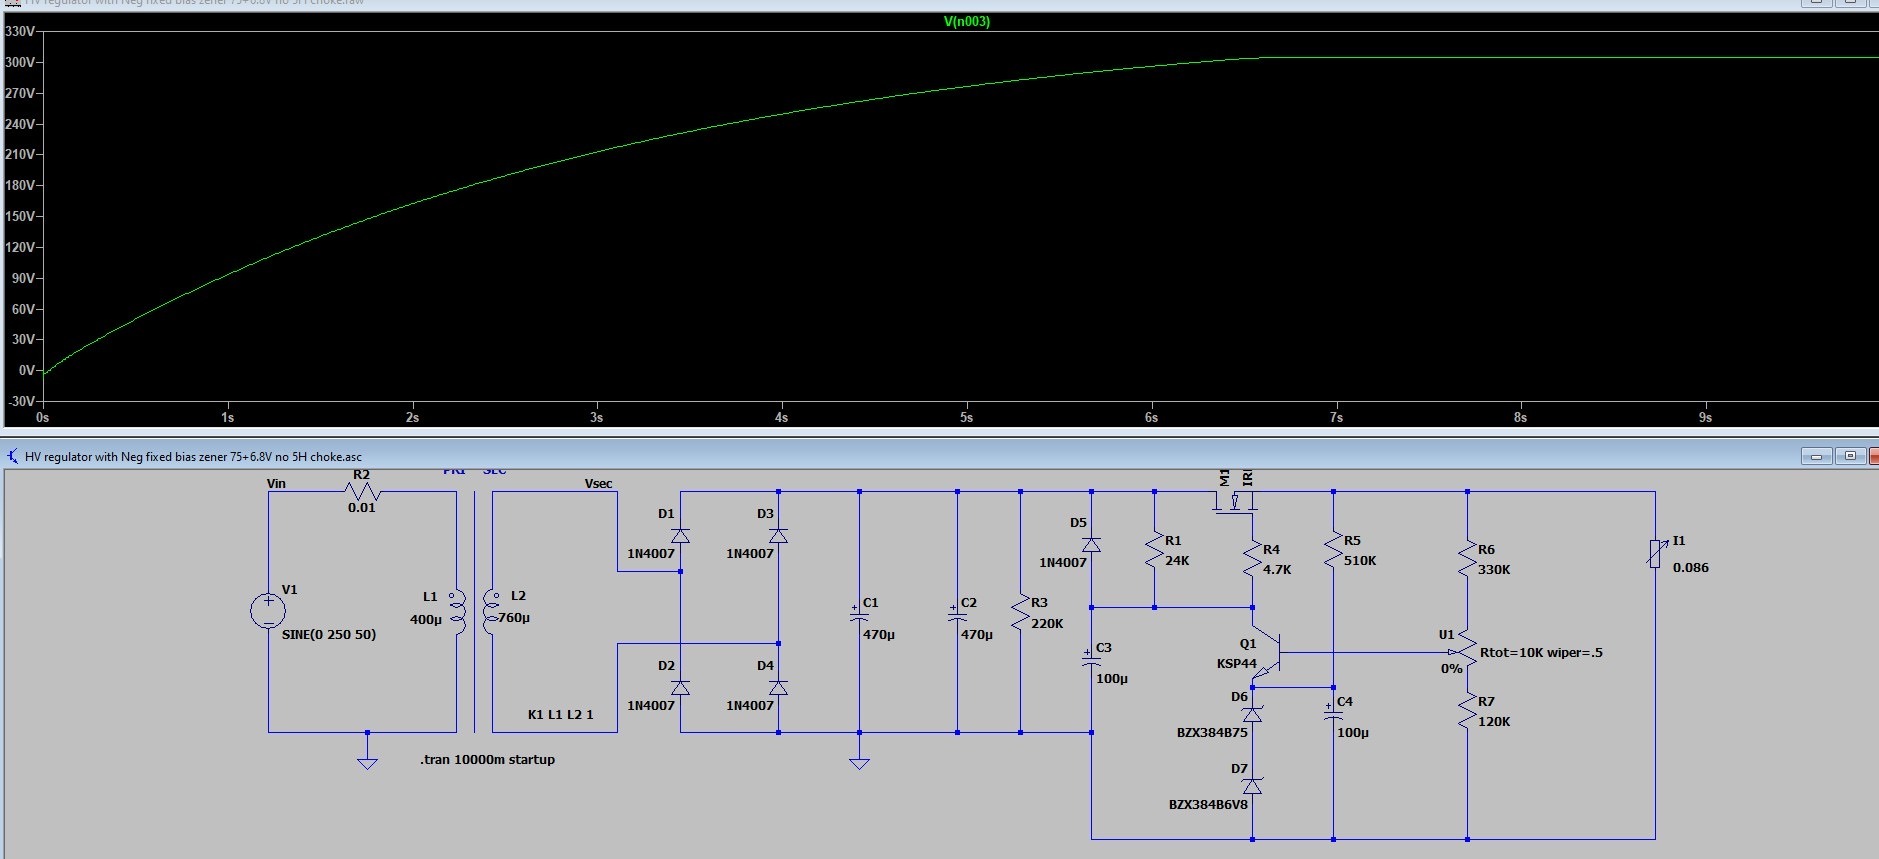Click R6's 330K value text

click(1494, 570)
